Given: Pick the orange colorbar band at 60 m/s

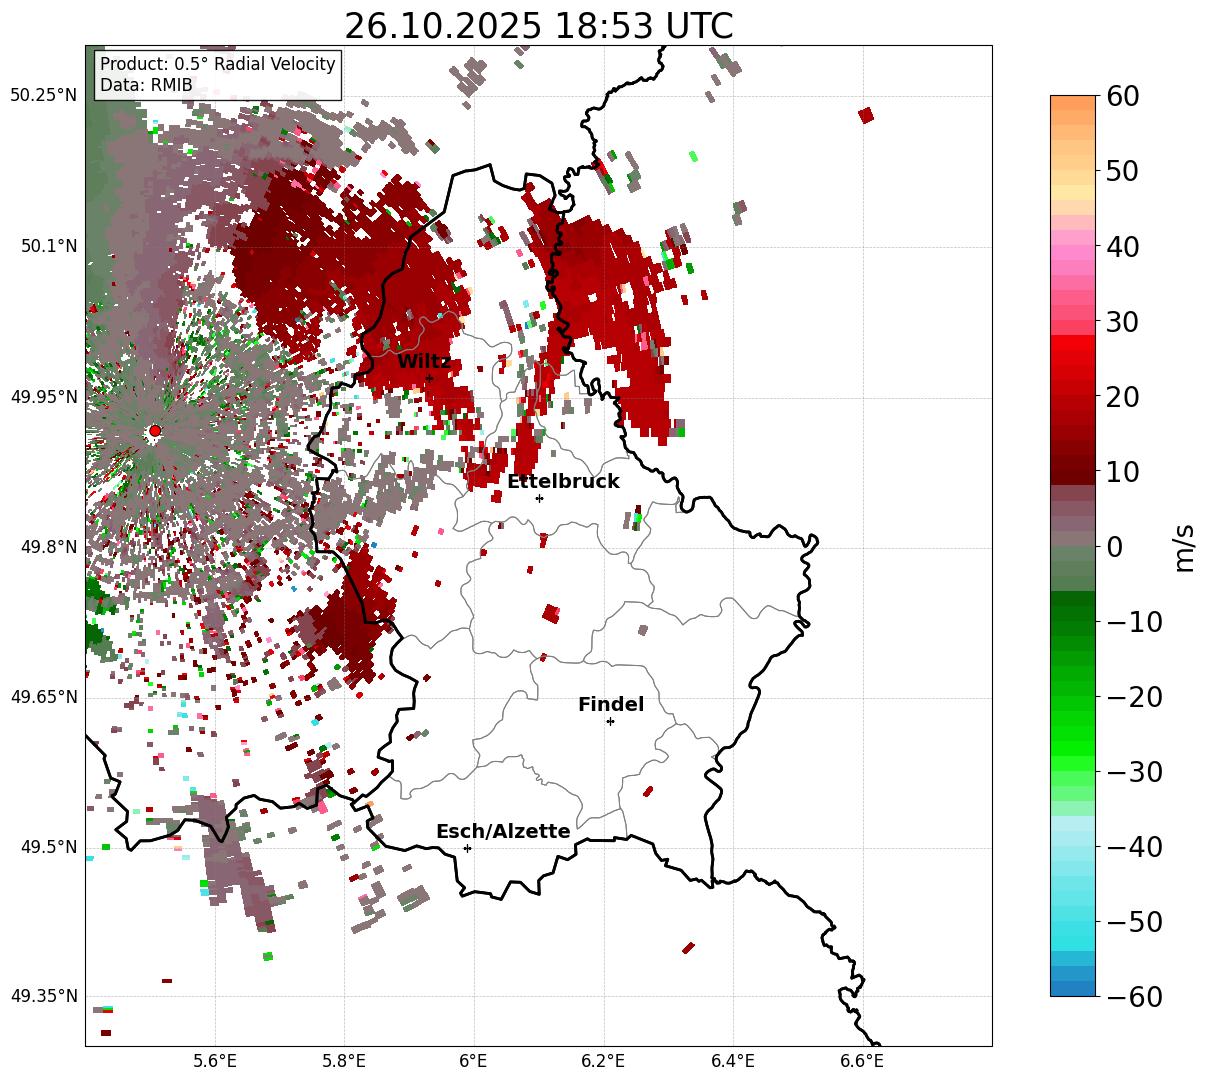Looking at the screenshot, I should 1073,102.
